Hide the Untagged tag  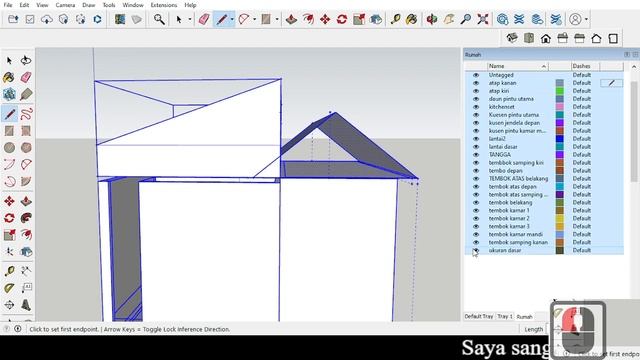click(x=476, y=75)
